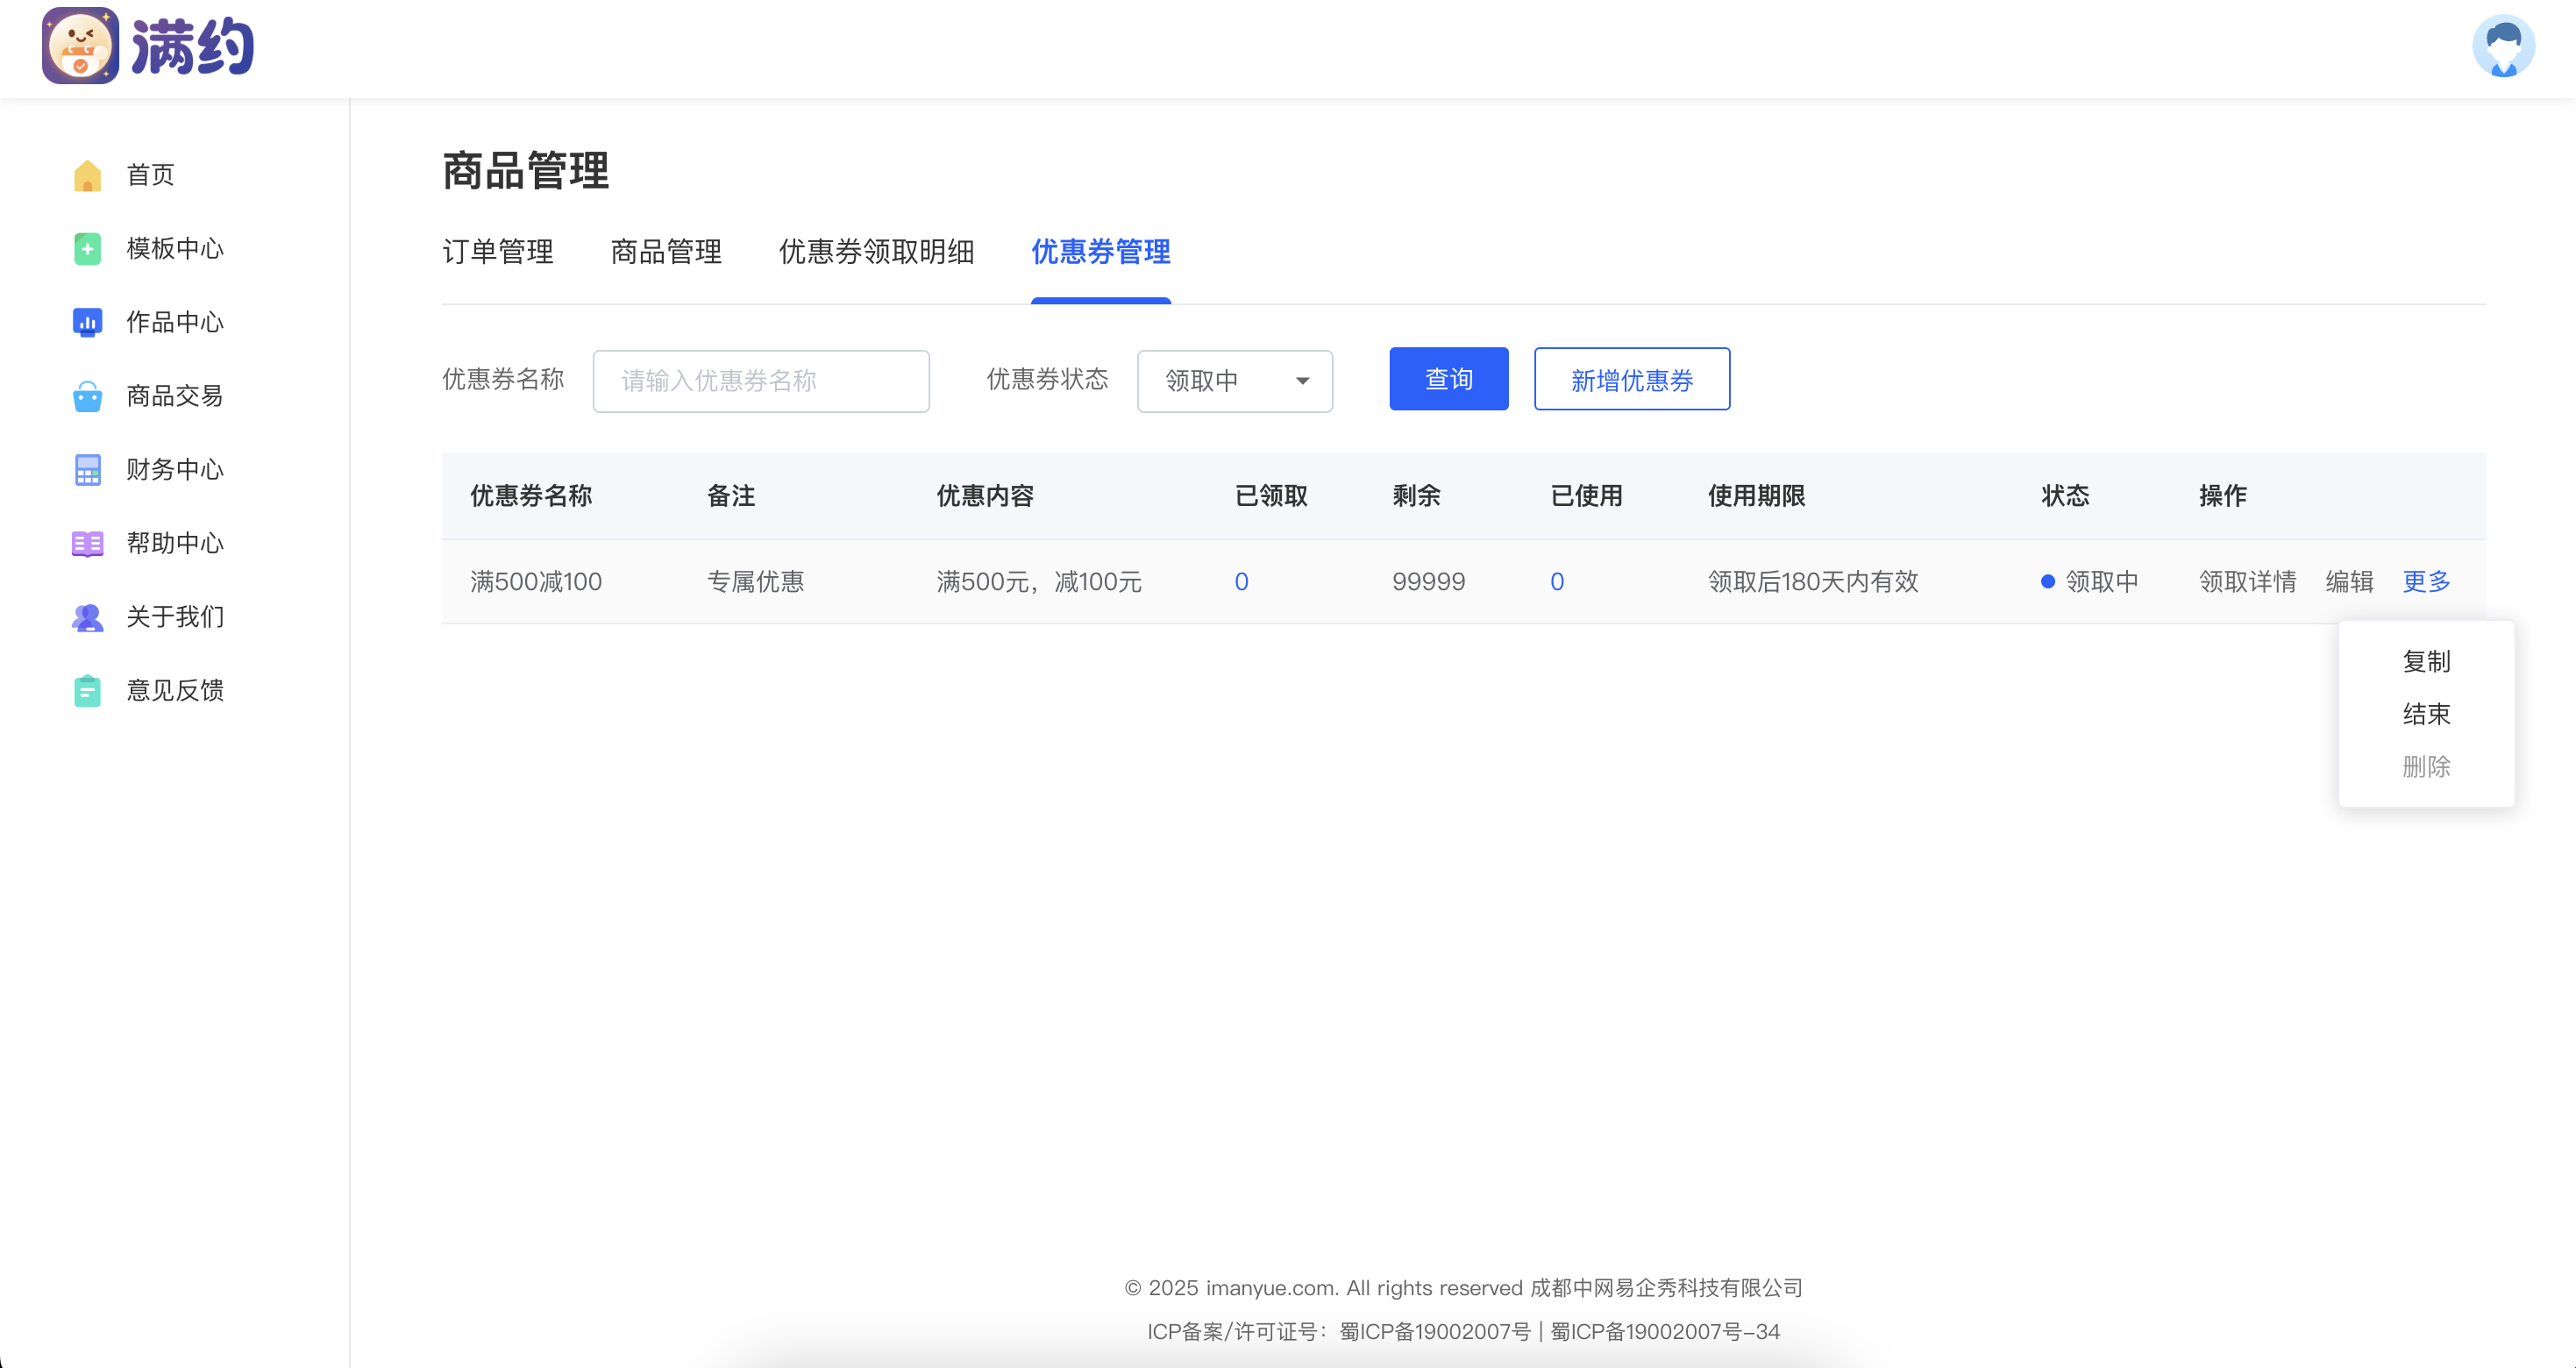Click the book icon for 帮助中心
2576x1368 pixels.
click(x=88, y=543)
